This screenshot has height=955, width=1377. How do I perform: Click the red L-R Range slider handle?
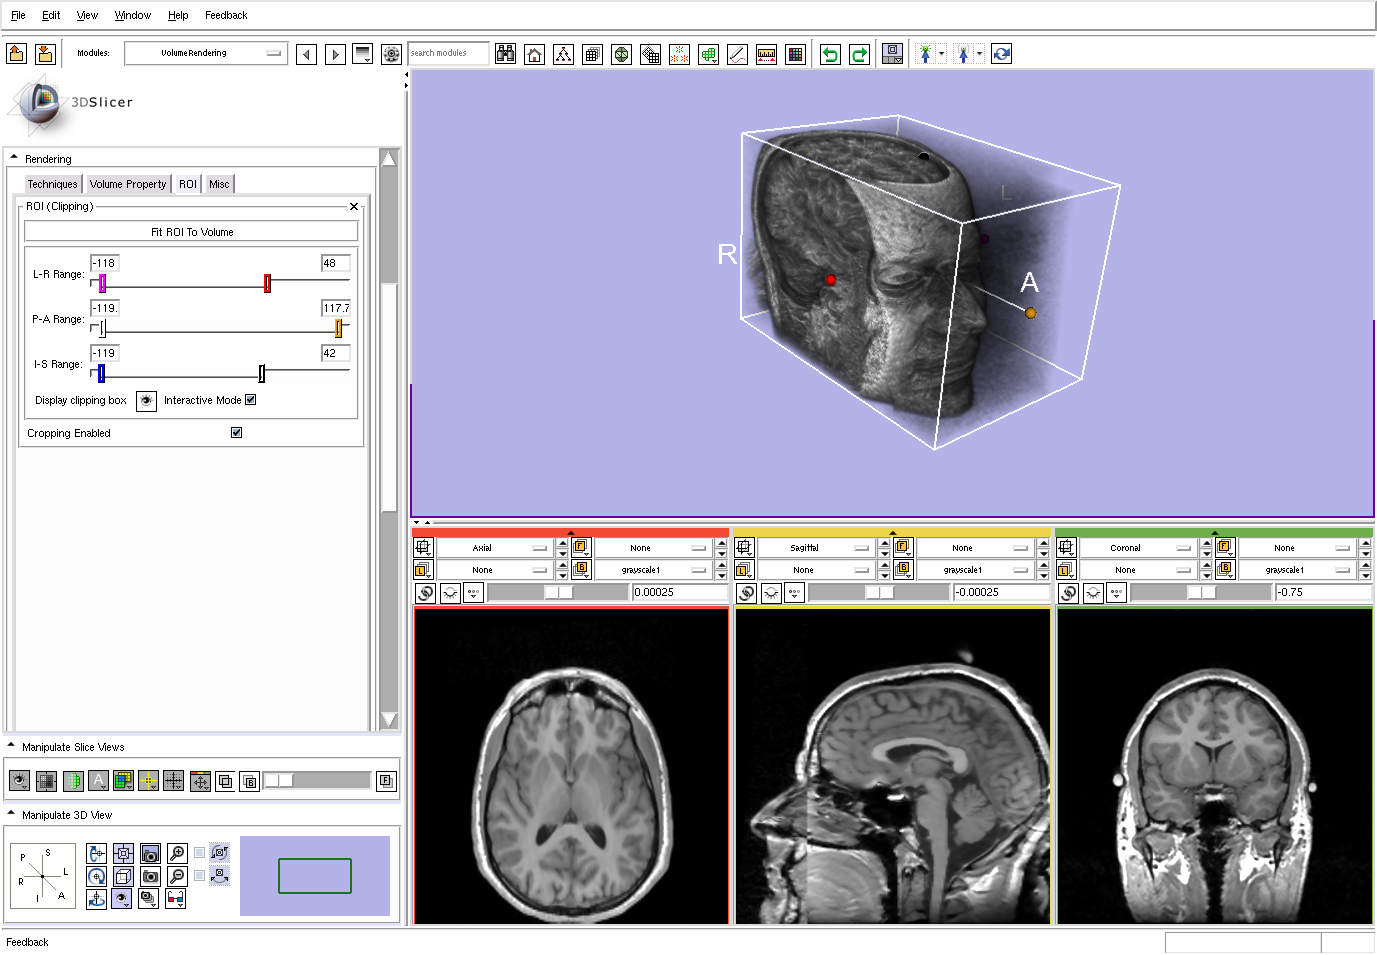[x=267, y=283]
